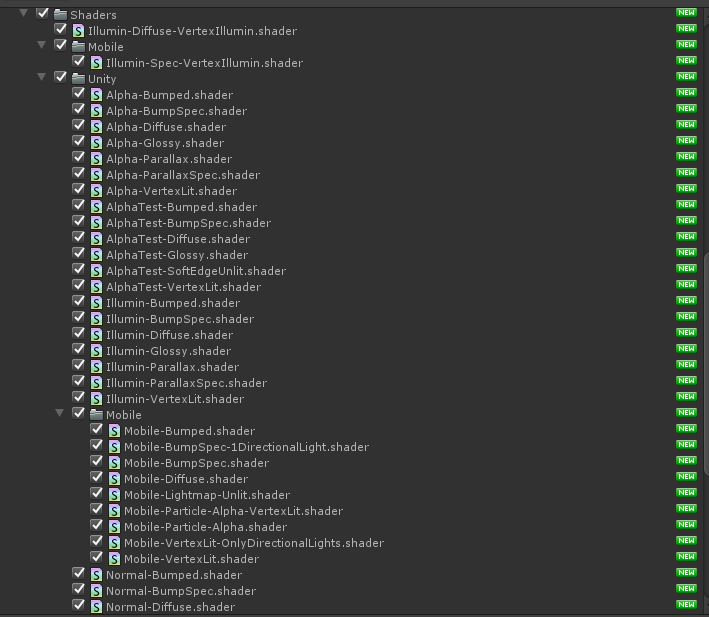Click shader icon for Alpha-Diffuse.shader
This screenshot has width=709, height=617.
click(x=96, y=127)
